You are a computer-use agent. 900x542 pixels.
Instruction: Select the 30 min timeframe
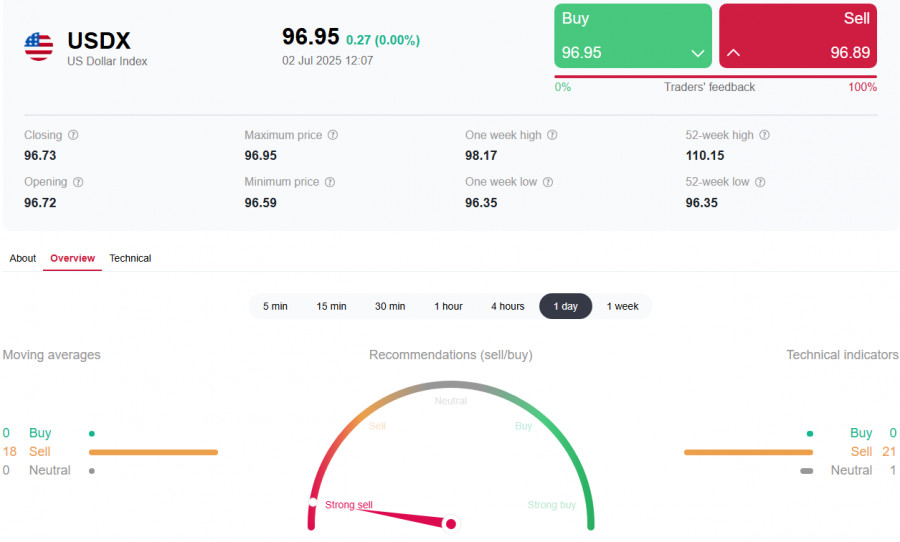pyautogui.click(x=390, y=307)
